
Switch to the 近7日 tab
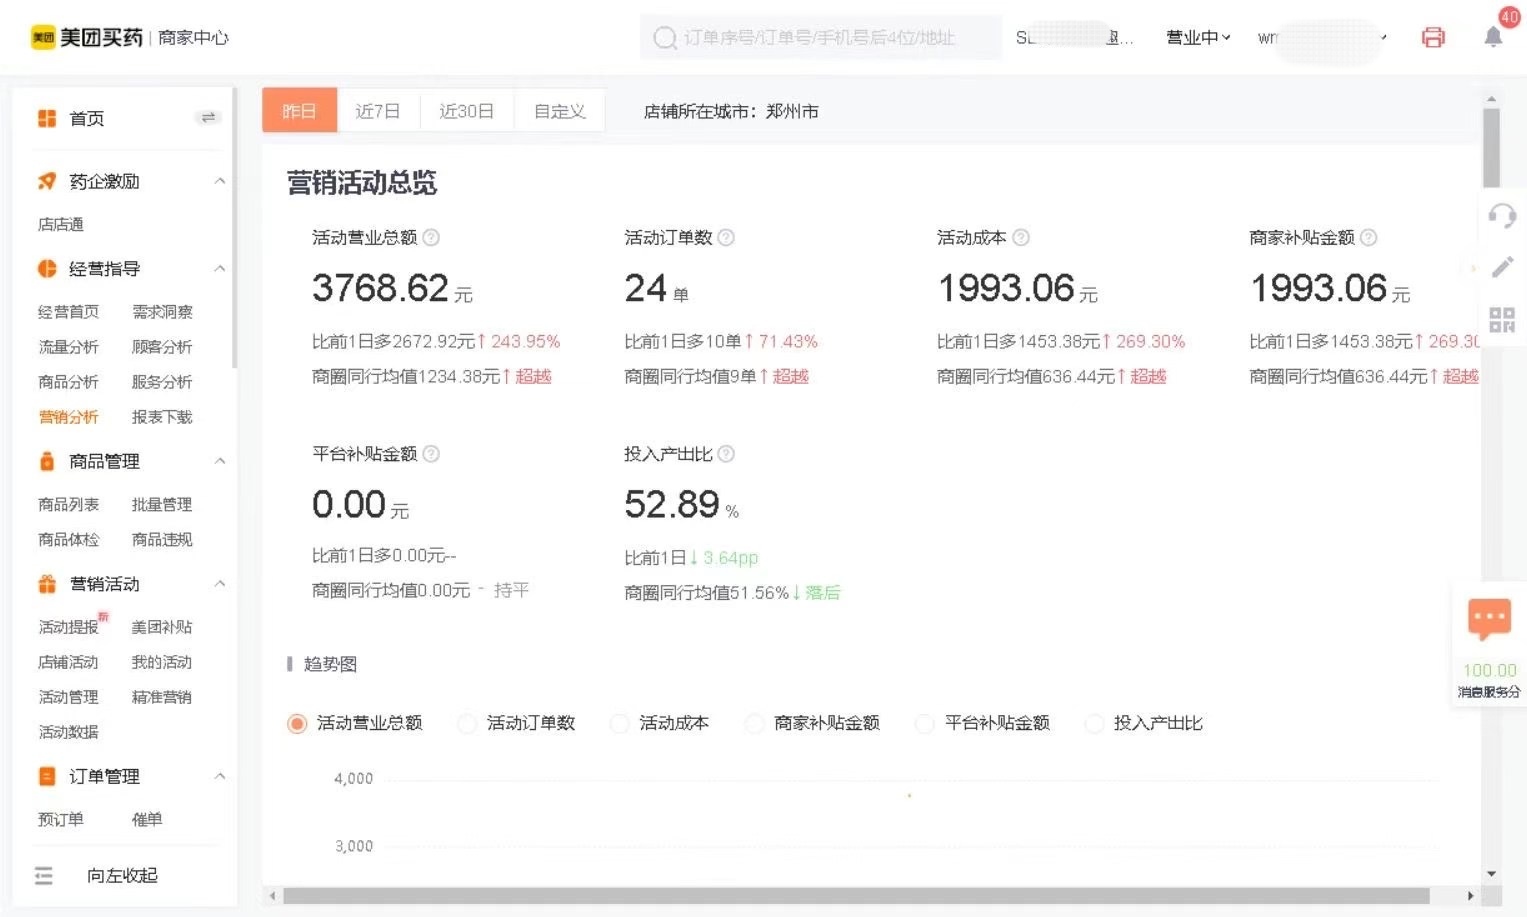point(378,111)
